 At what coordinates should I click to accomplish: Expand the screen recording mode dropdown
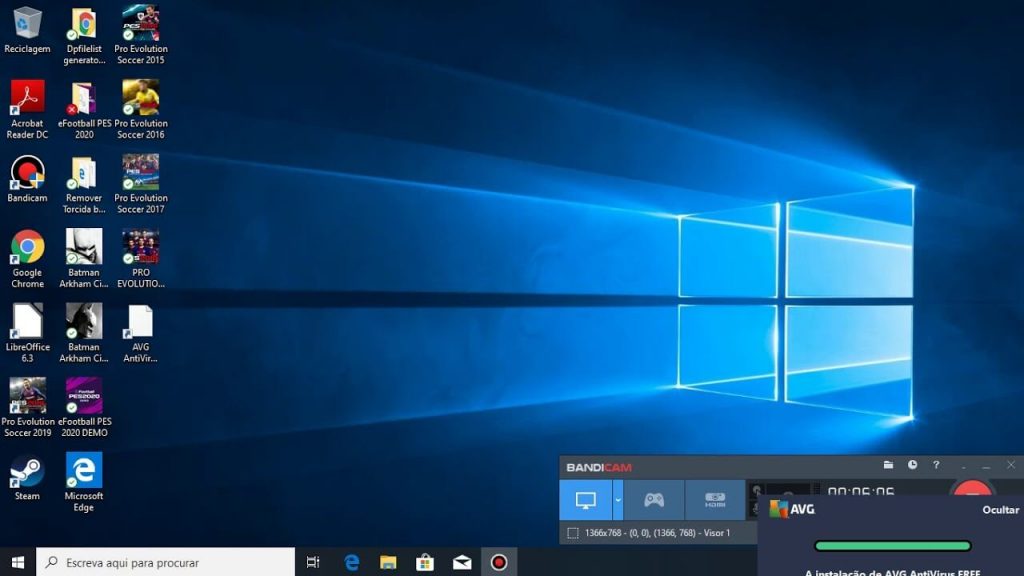coord(617,499)
